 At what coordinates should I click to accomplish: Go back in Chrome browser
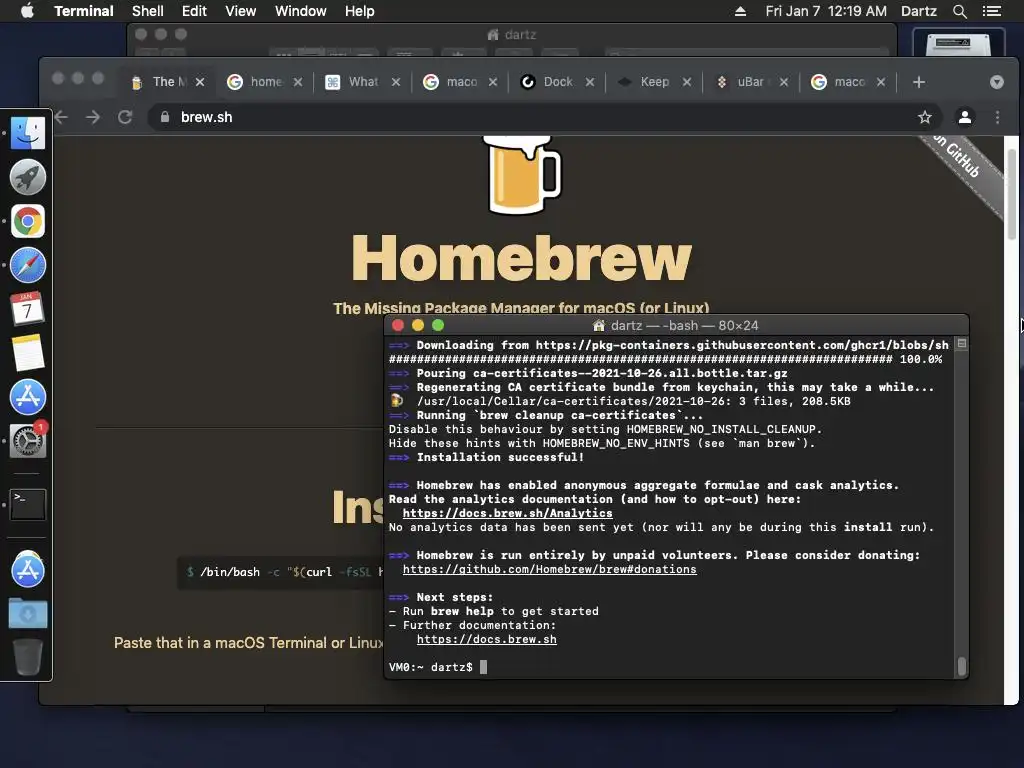point(61,117)
